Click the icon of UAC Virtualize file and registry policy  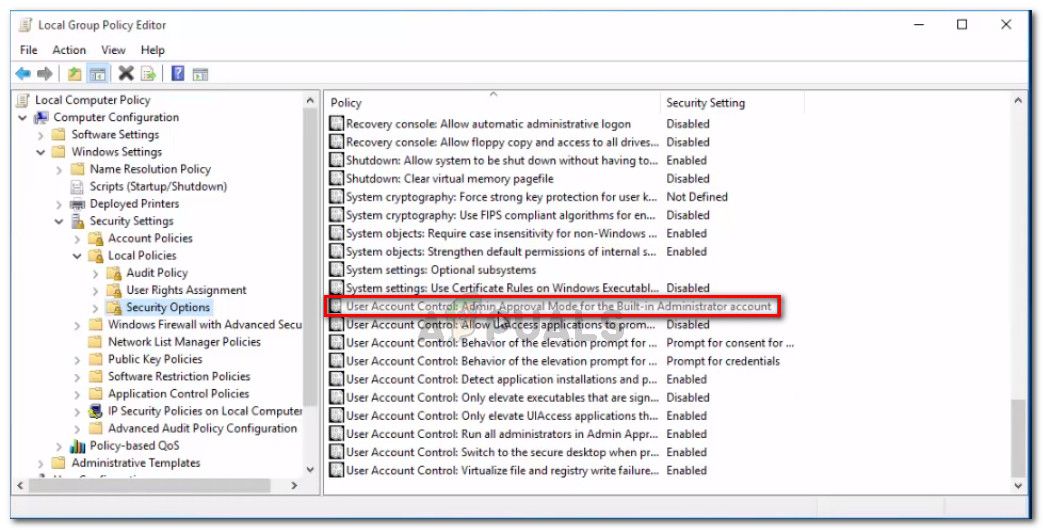(x=337, y=470)
